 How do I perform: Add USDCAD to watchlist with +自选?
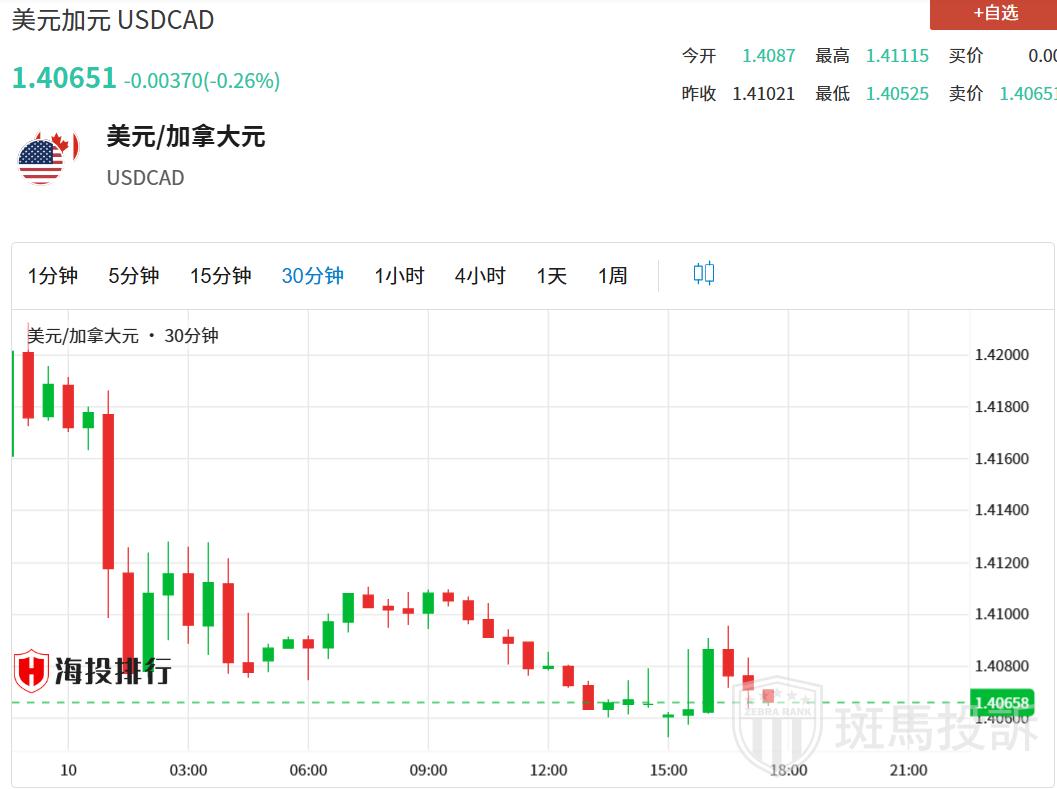[993, 14]
